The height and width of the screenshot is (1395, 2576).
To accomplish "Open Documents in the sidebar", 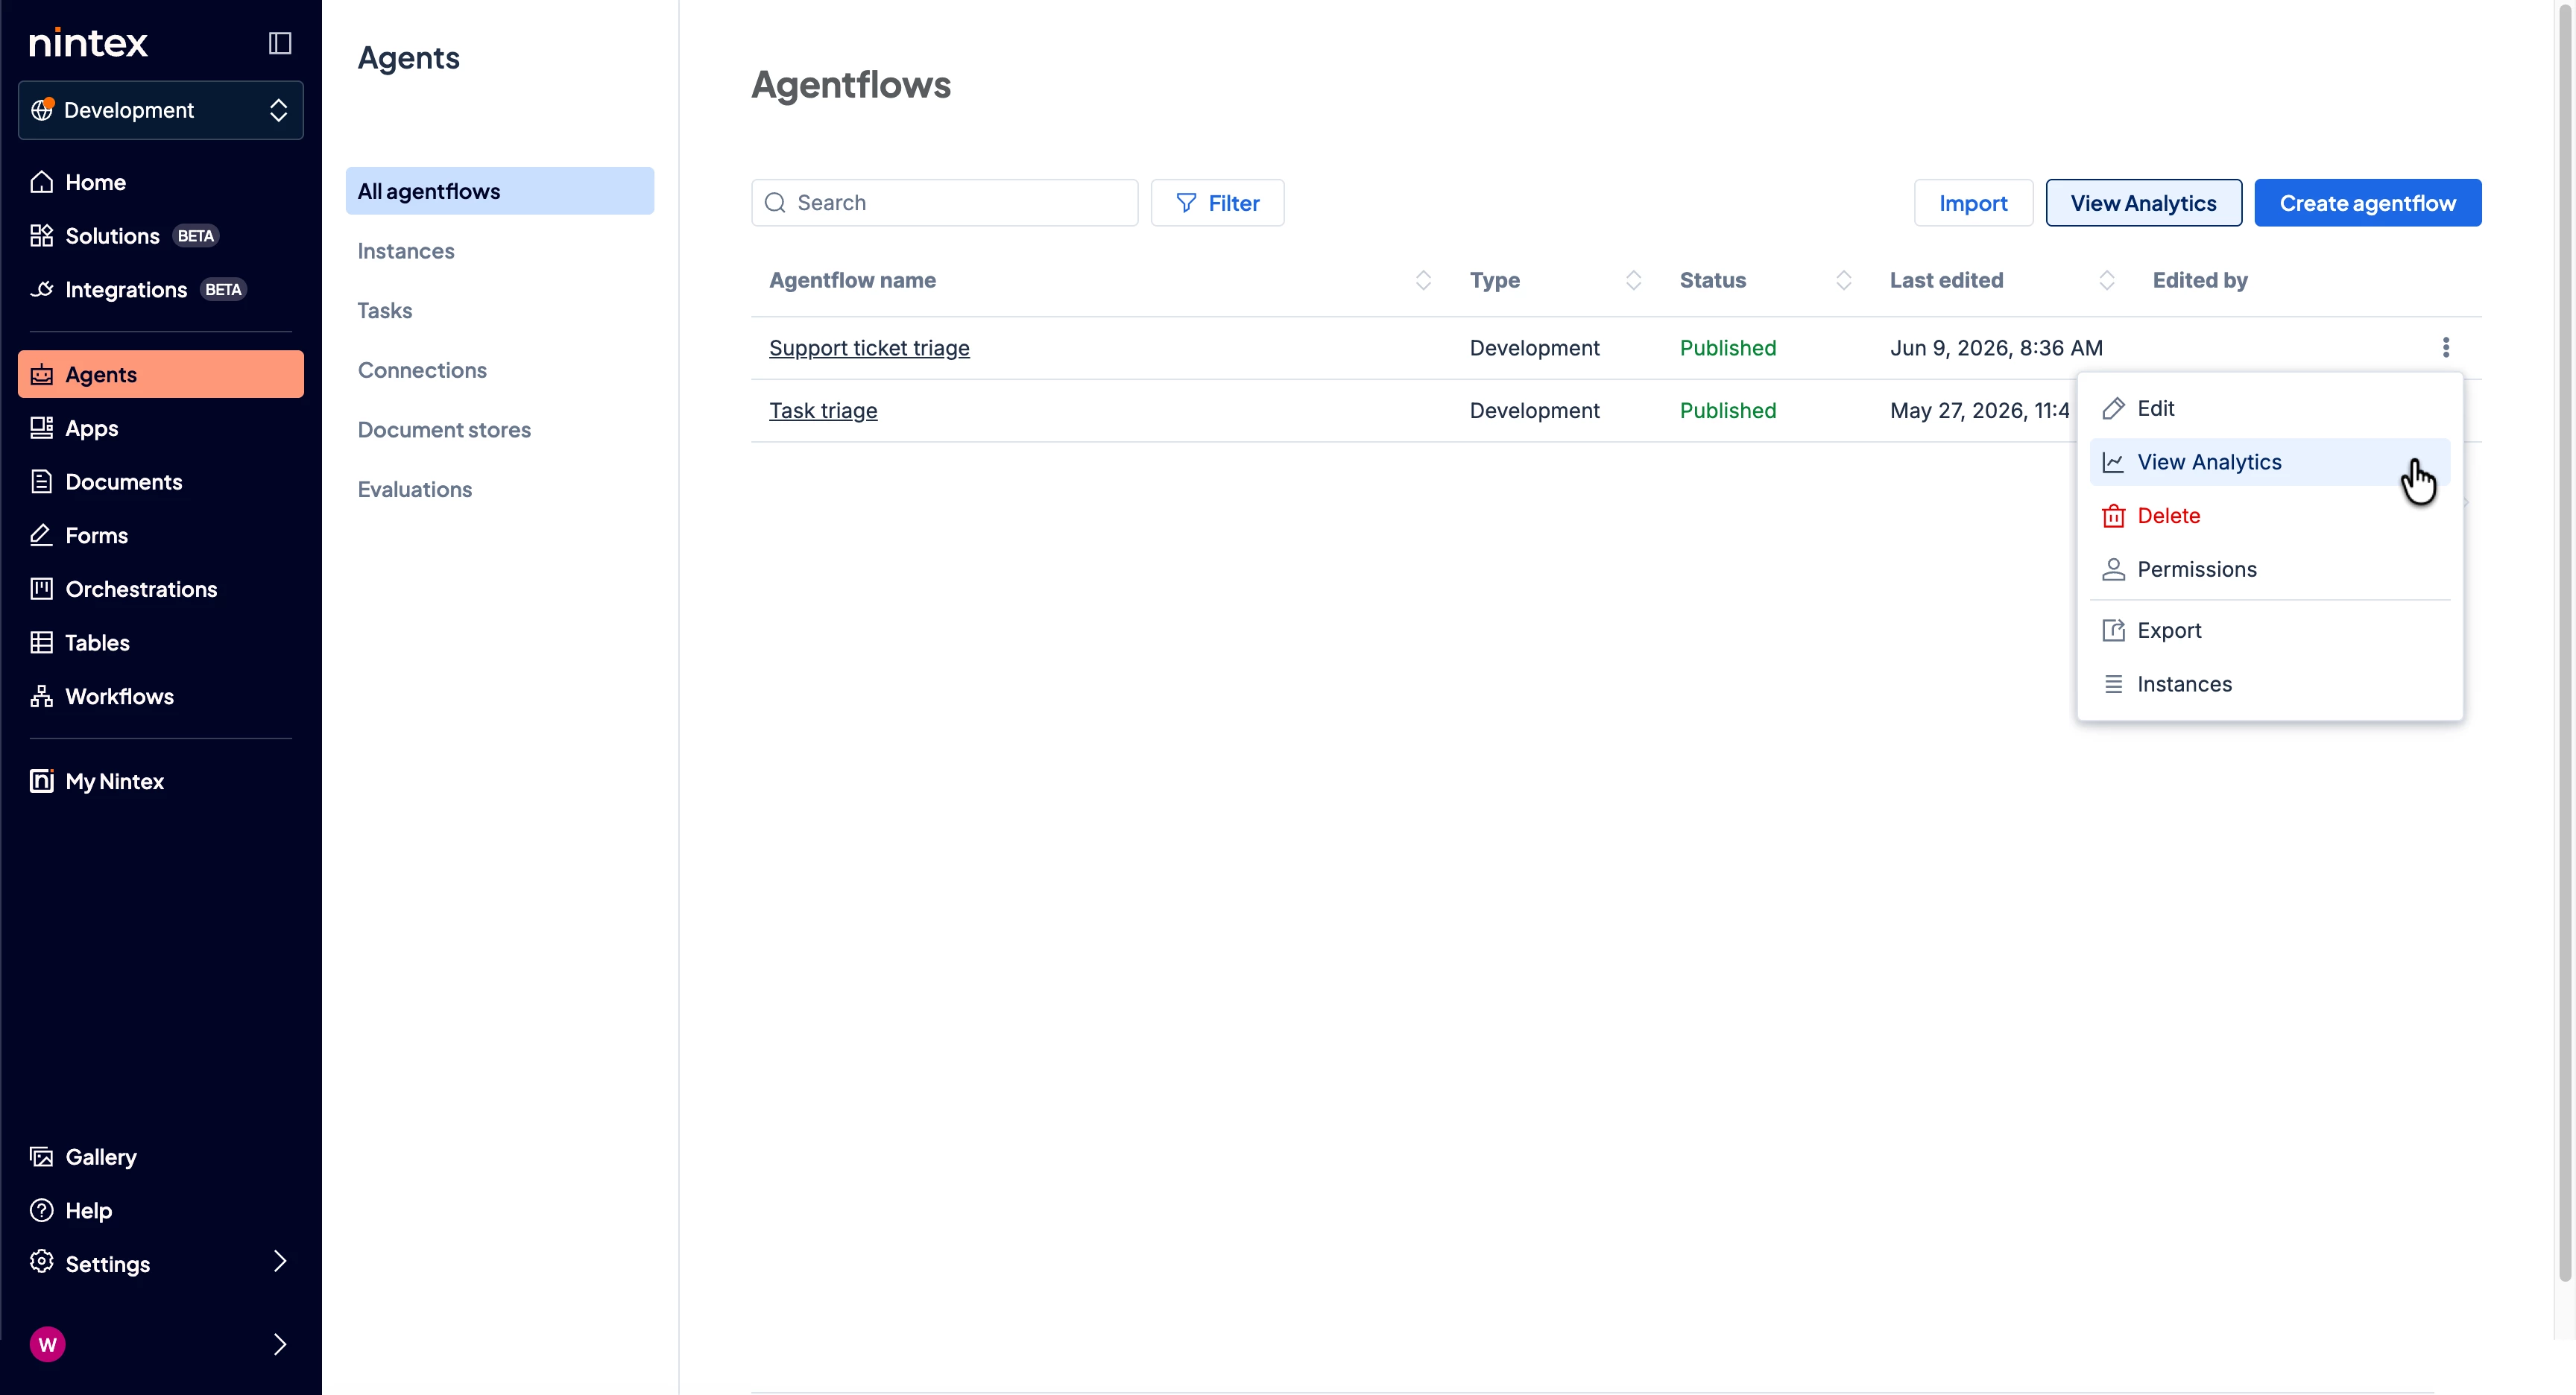I will pyautogui.click(x=160, y=482).
